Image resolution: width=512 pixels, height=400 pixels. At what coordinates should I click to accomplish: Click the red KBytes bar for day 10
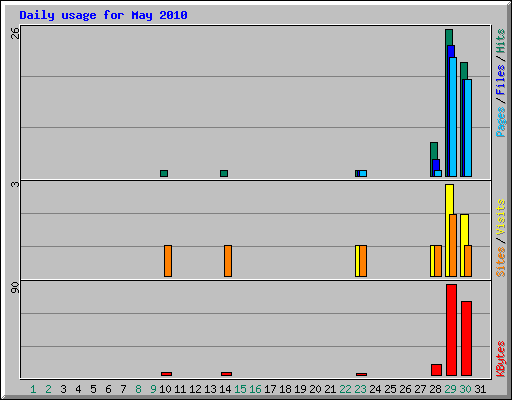[166, 374]
